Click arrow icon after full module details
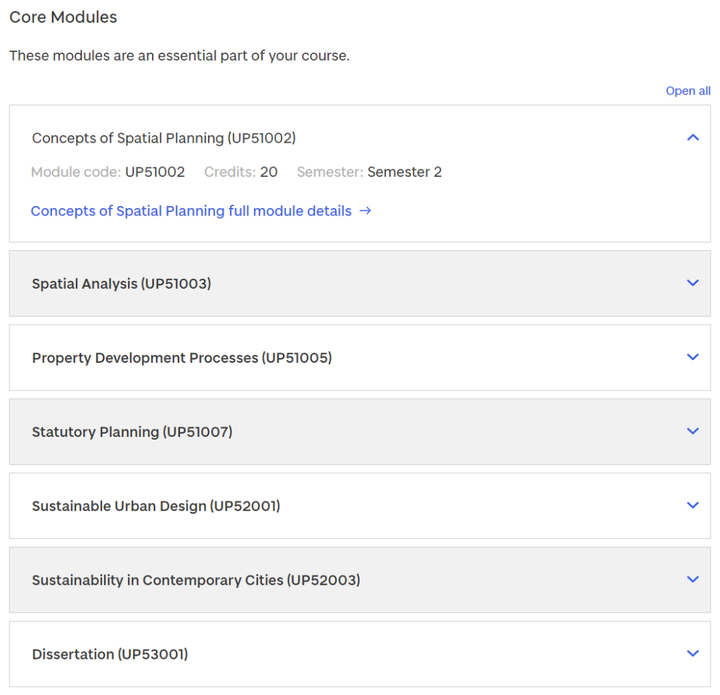This screenshot has width=720, height=695. pos(365,211)
